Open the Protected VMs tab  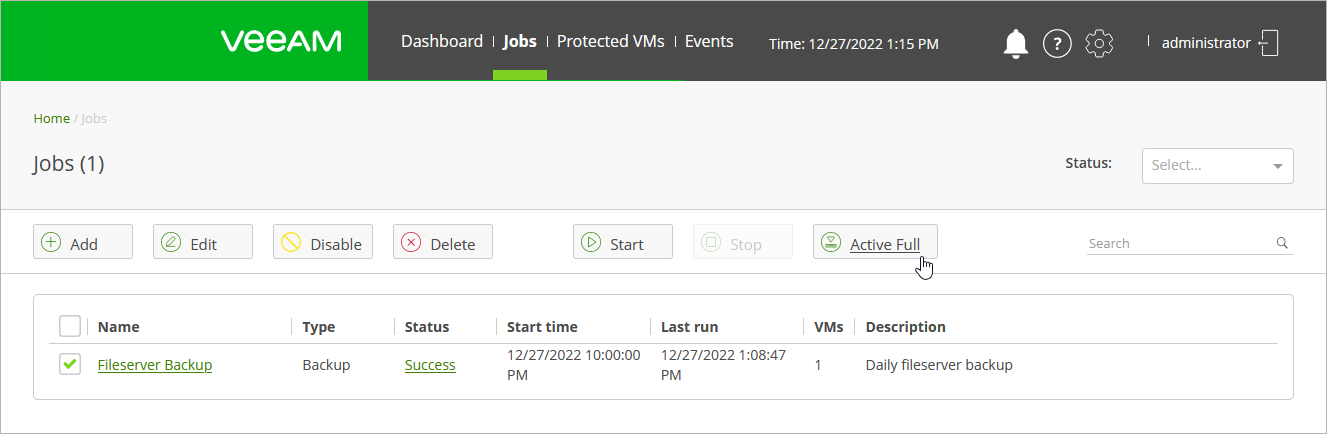point(610,42)
